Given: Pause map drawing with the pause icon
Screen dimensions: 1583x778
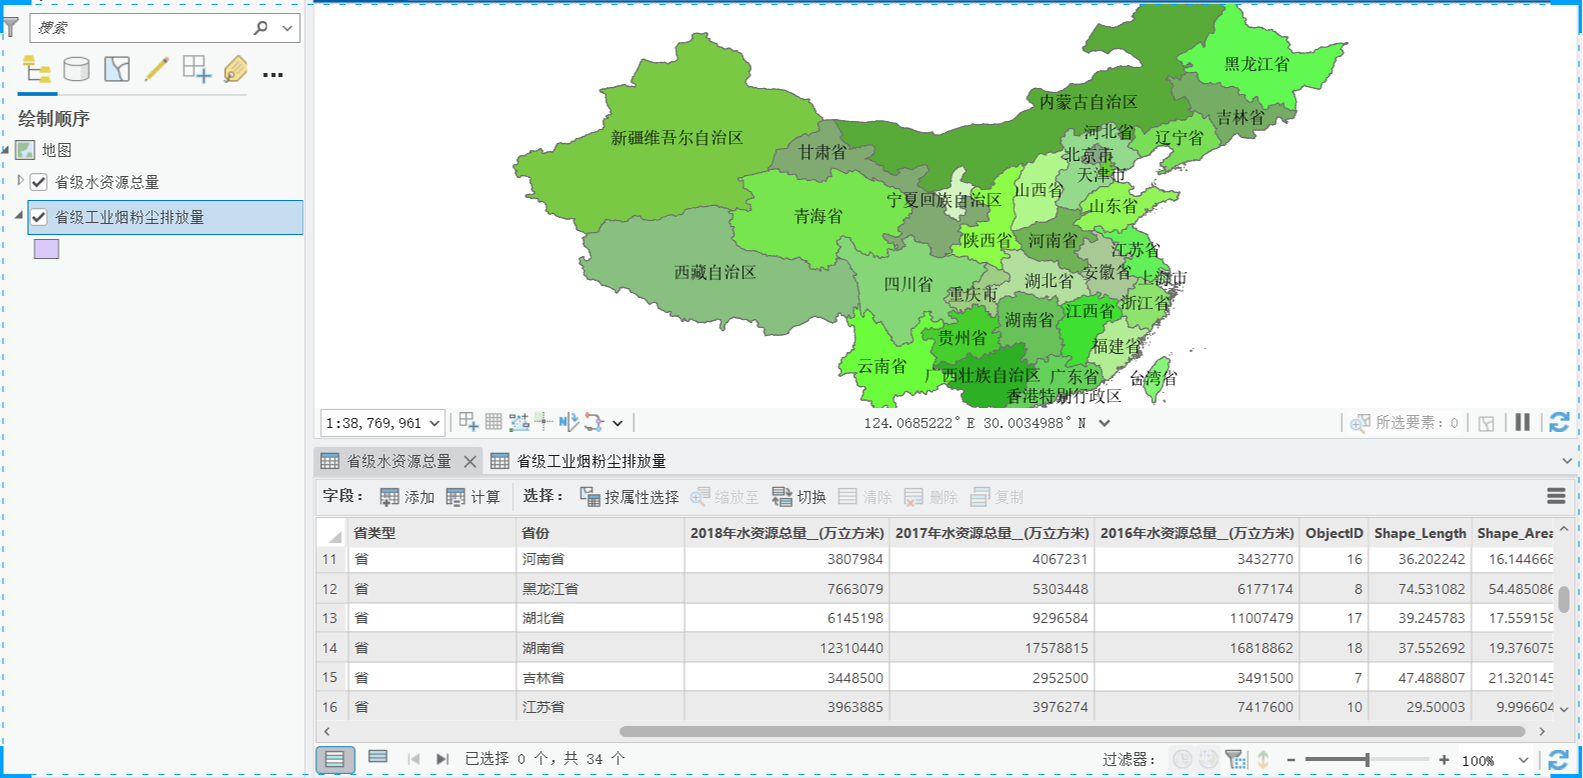Looking at the screenshot, I should click(1522, 422).
